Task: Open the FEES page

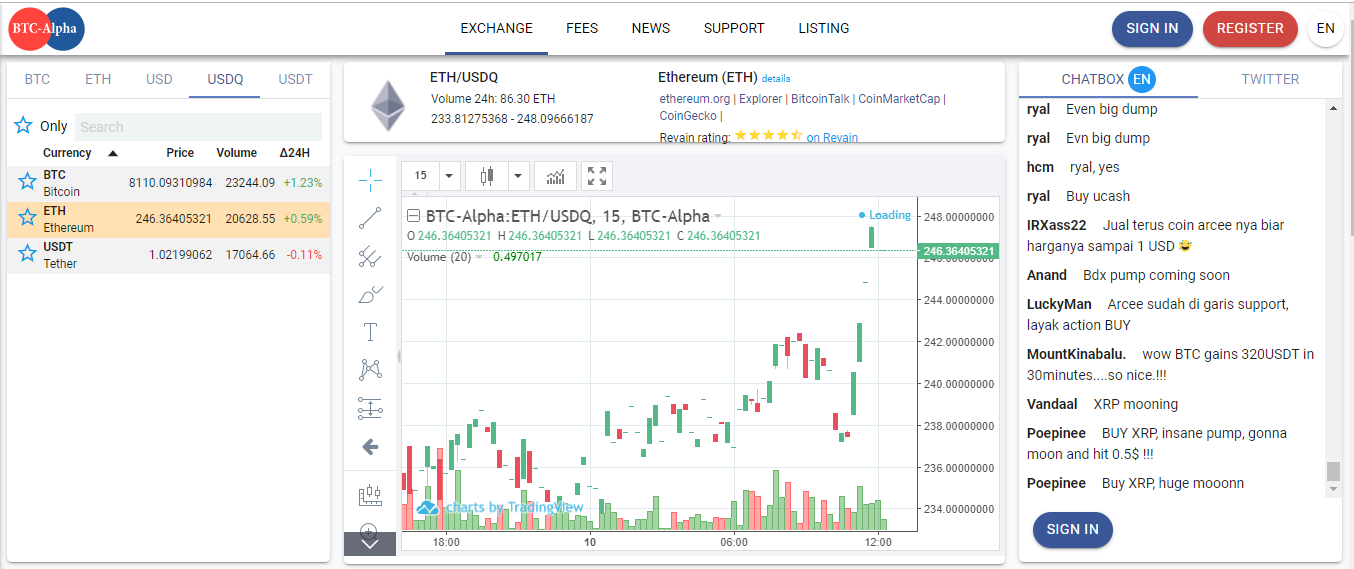Action: pyautogui.click(x=582, y=28)
